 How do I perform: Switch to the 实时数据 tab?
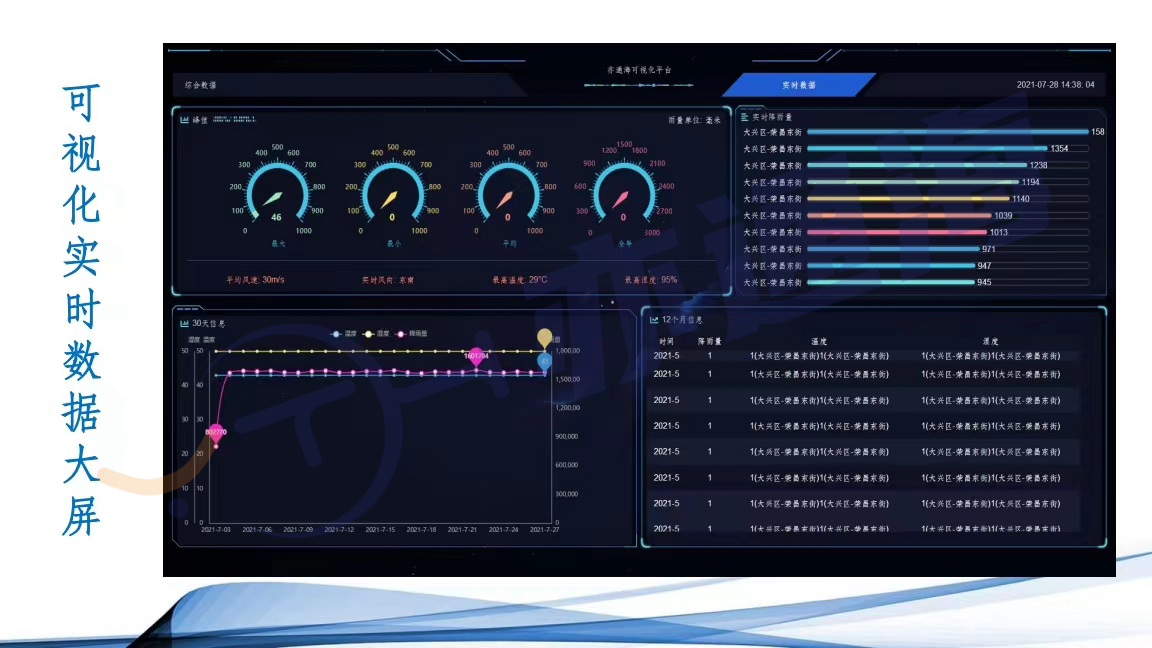point(799,85)
